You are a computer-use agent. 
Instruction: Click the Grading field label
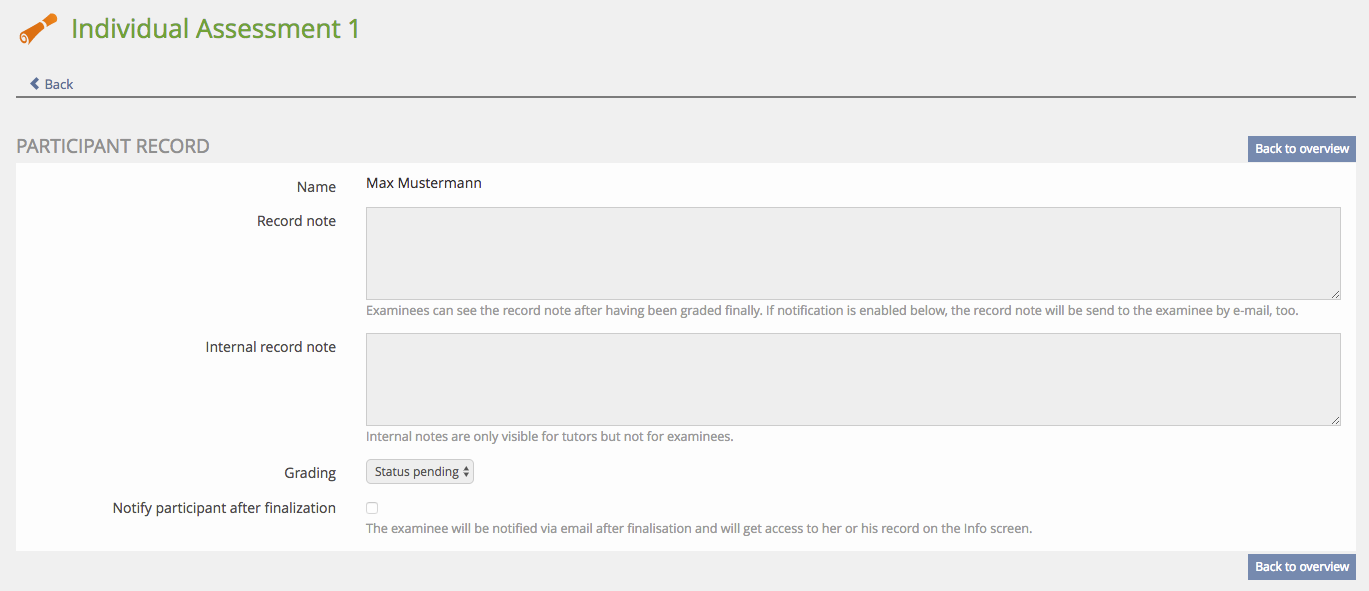pos(310,472)
